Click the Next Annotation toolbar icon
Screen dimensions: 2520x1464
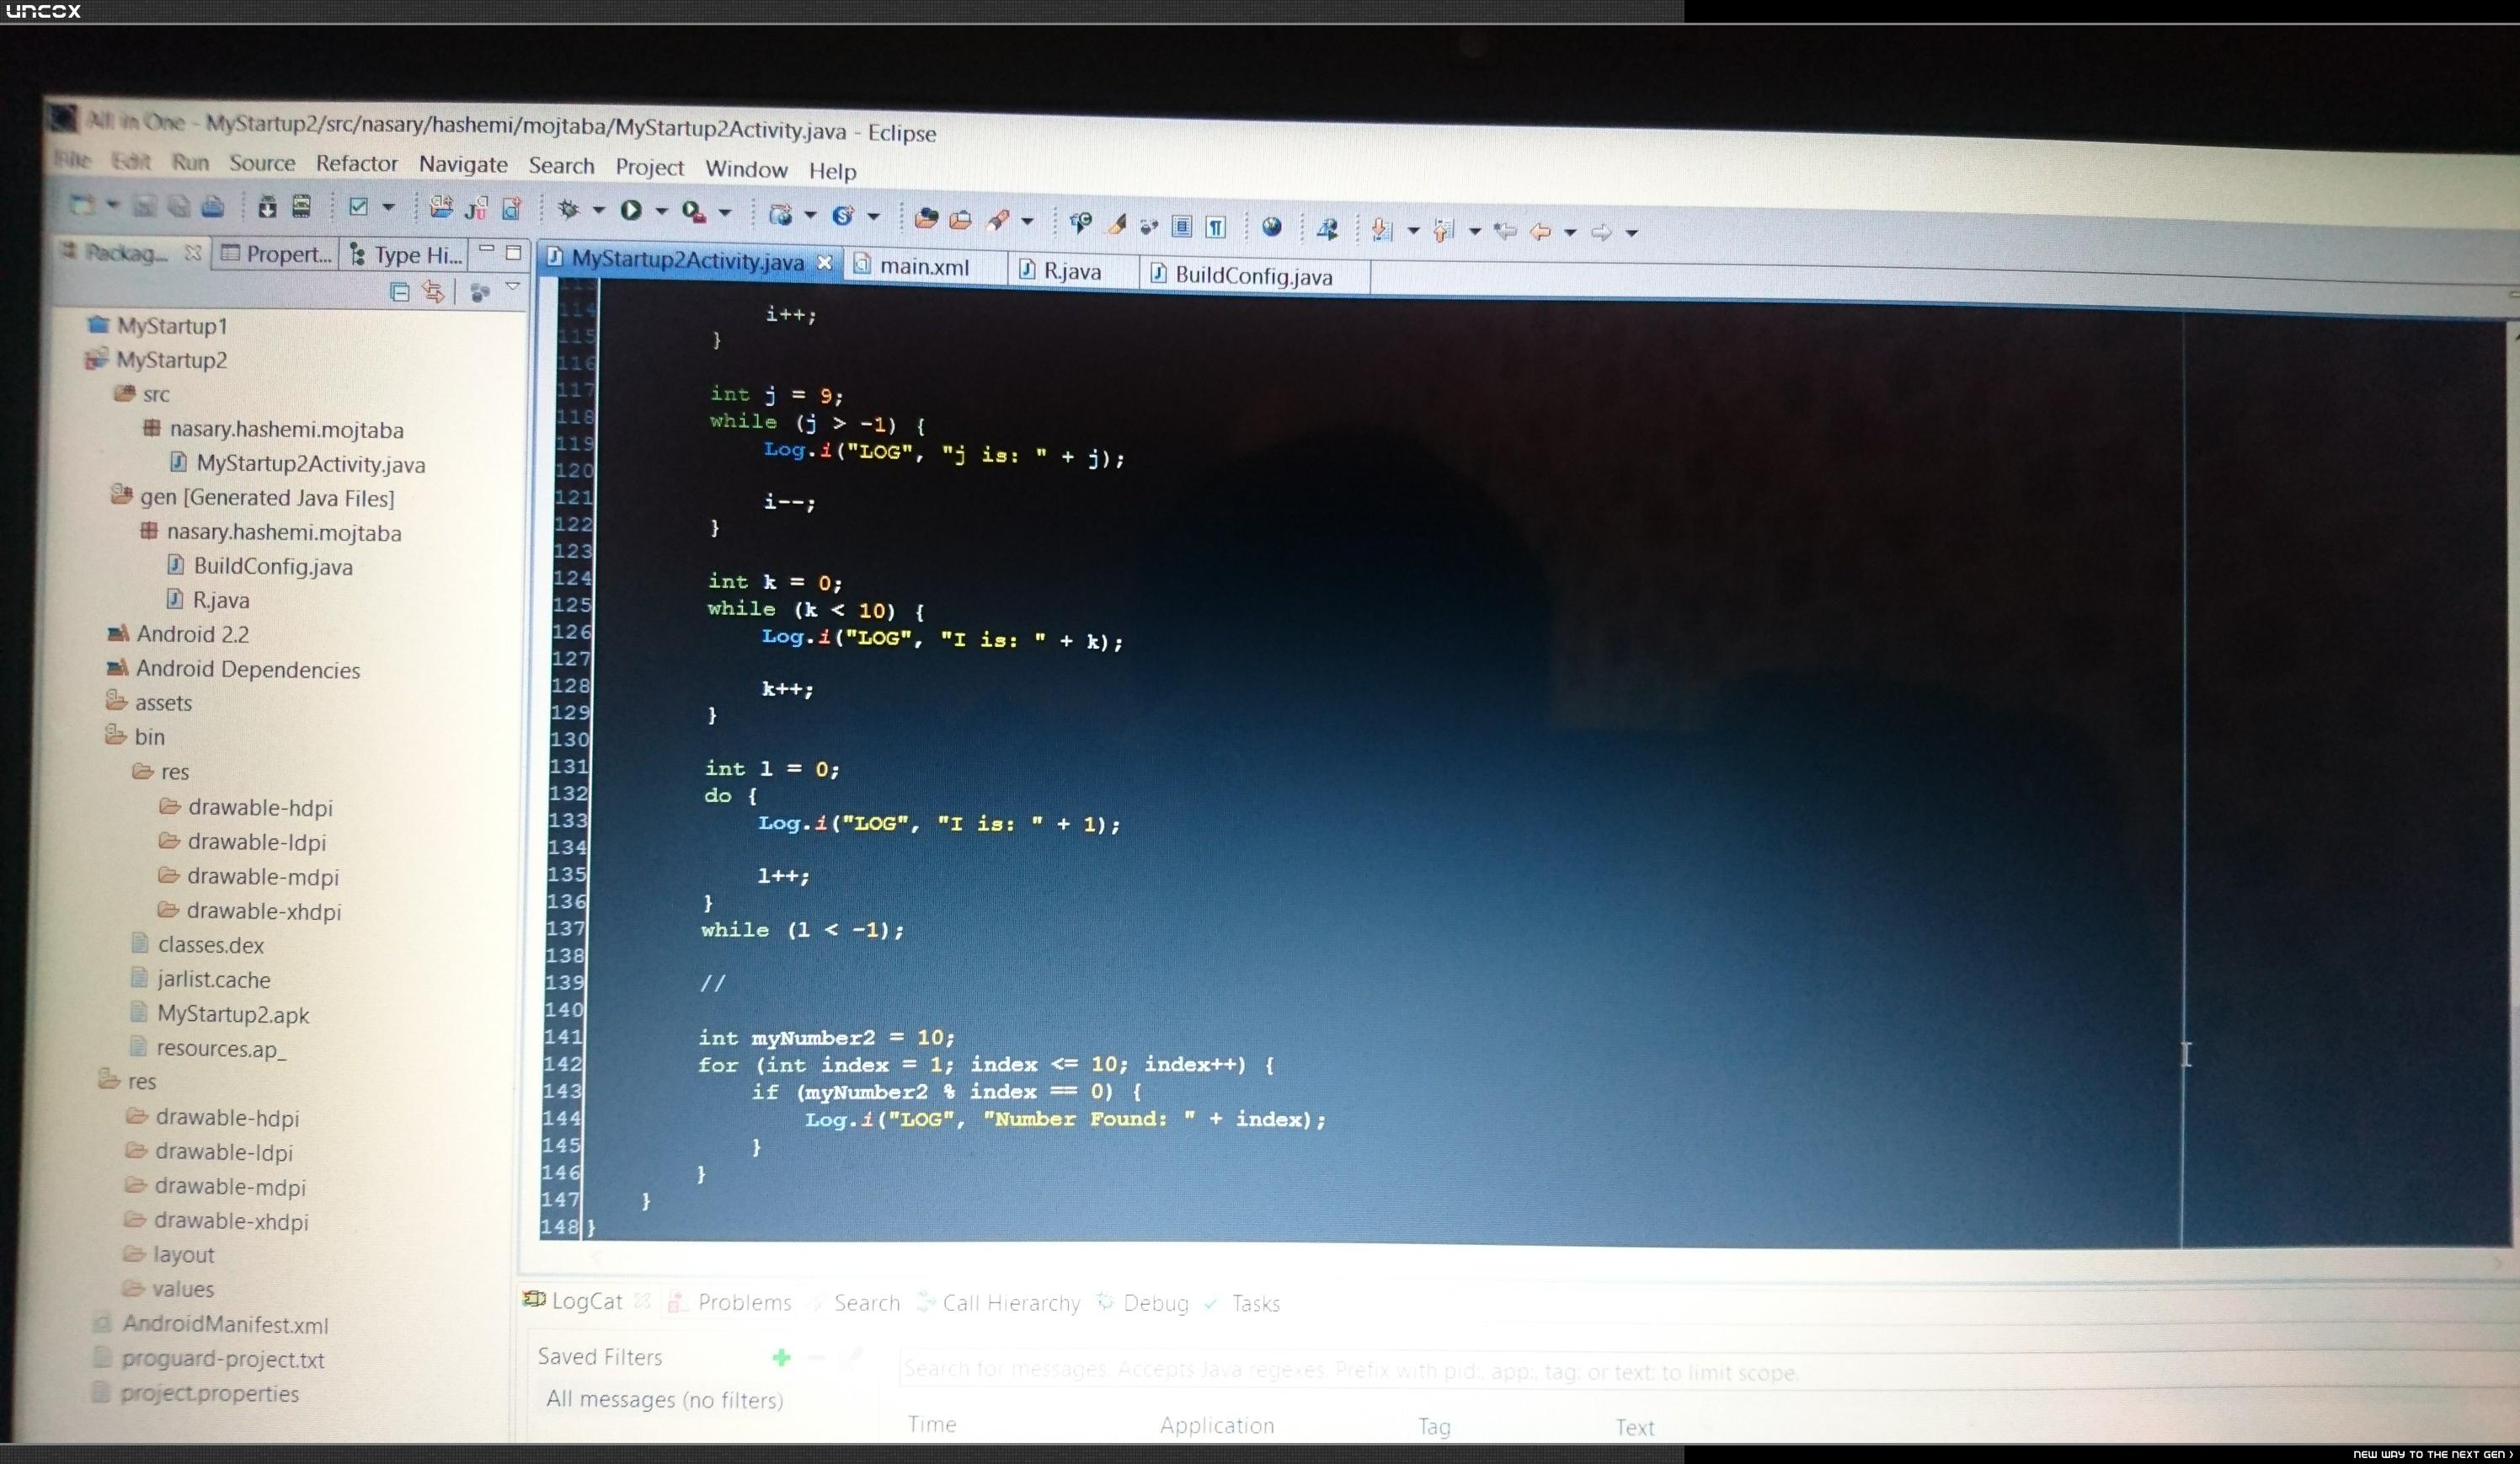pos(1382,230)
